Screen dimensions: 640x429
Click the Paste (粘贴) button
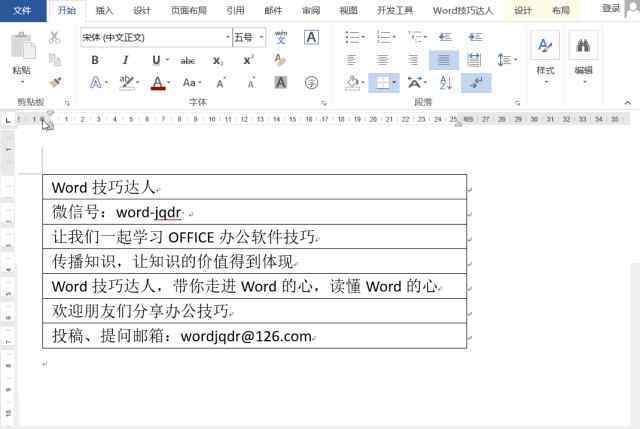pos(22,57)
